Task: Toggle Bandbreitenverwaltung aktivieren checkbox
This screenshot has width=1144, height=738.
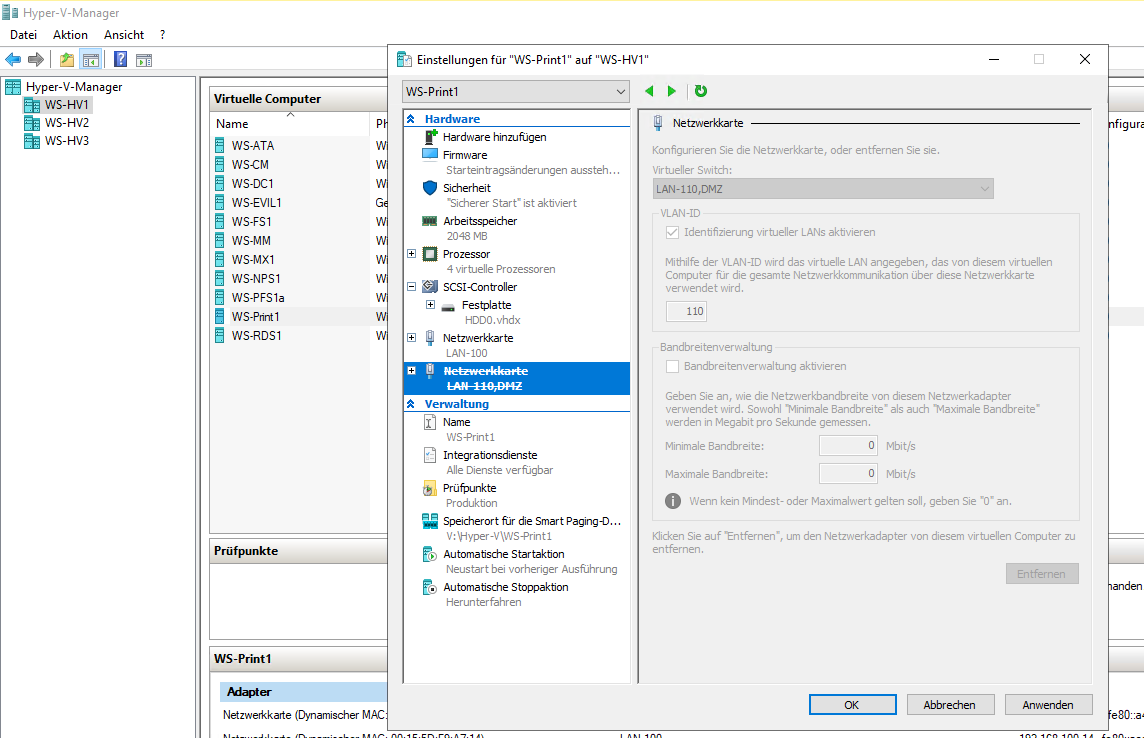Action: [672, 367]
